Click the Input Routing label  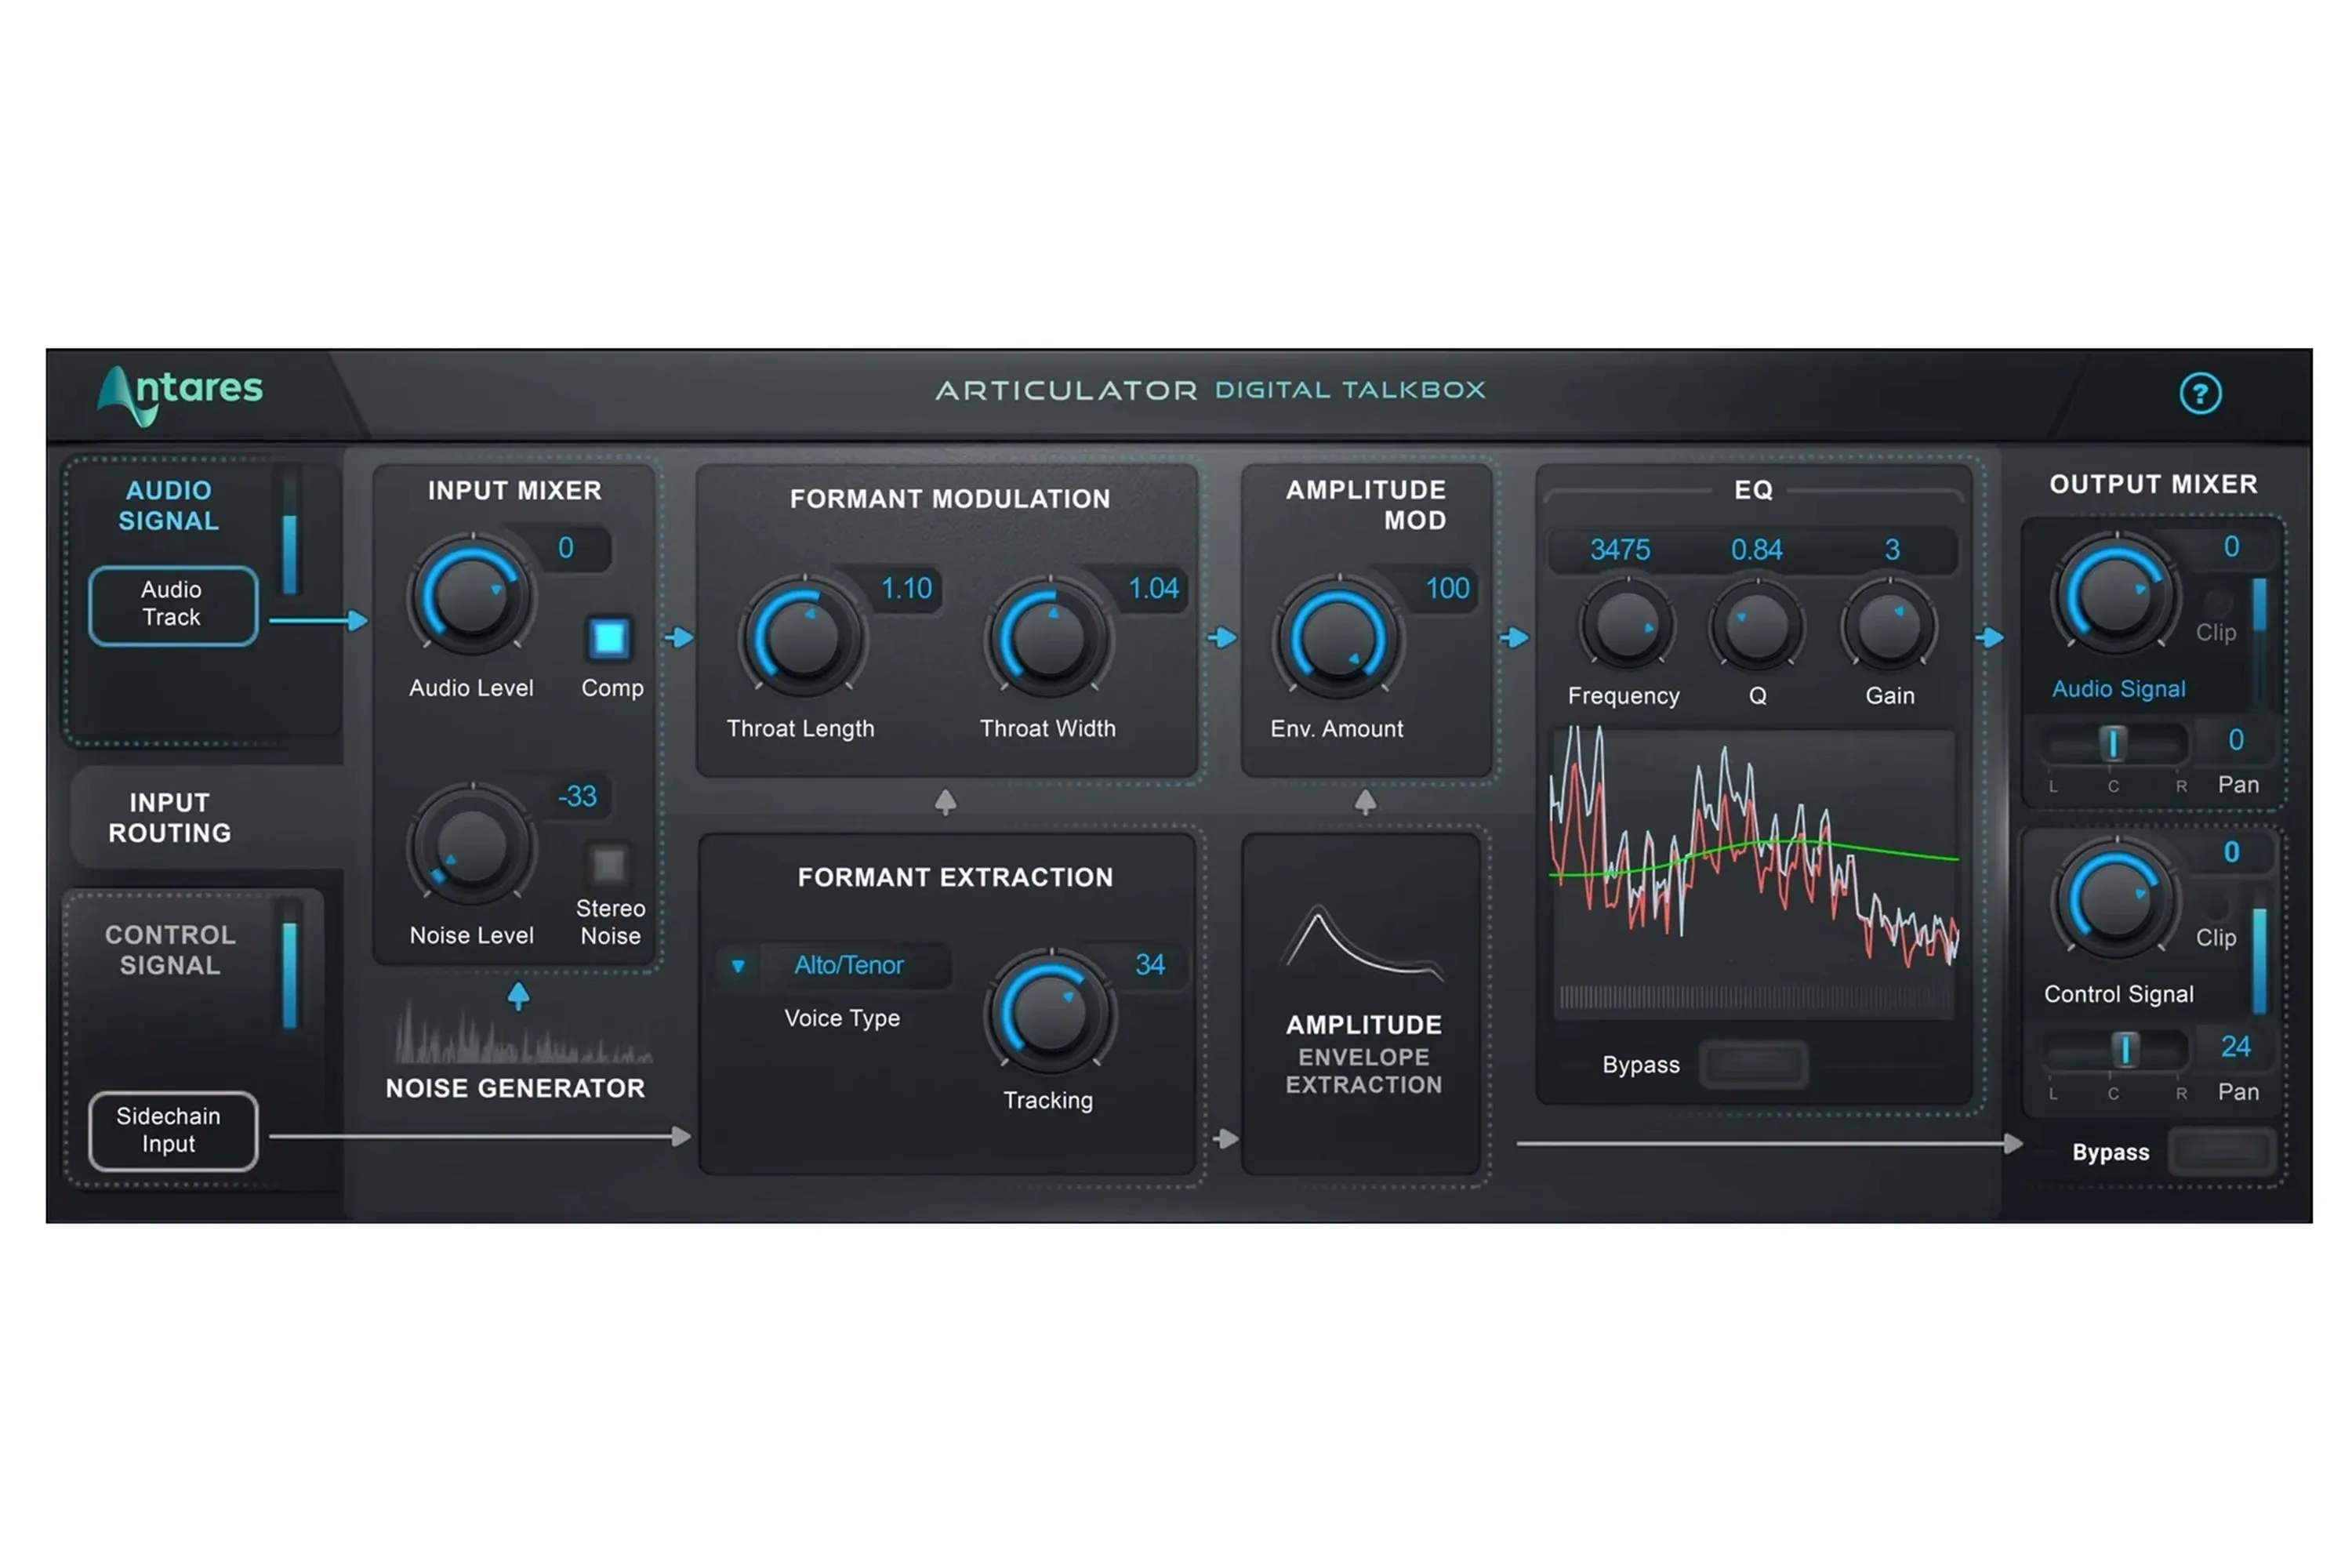coord(170,818)
